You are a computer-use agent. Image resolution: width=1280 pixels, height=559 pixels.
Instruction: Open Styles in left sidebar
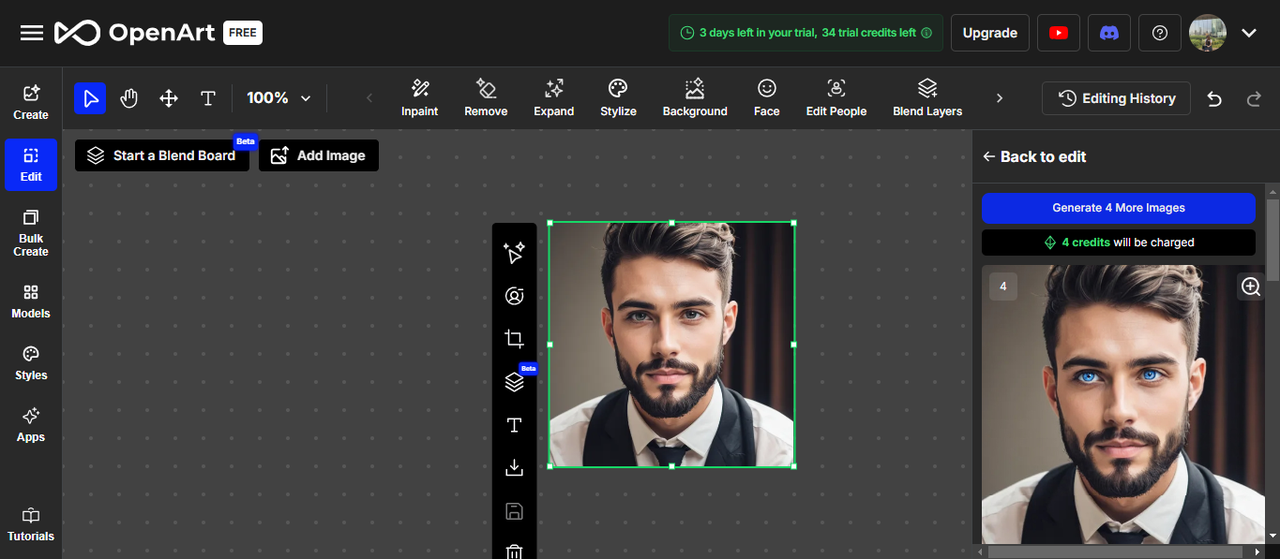(x=31, y=363)
